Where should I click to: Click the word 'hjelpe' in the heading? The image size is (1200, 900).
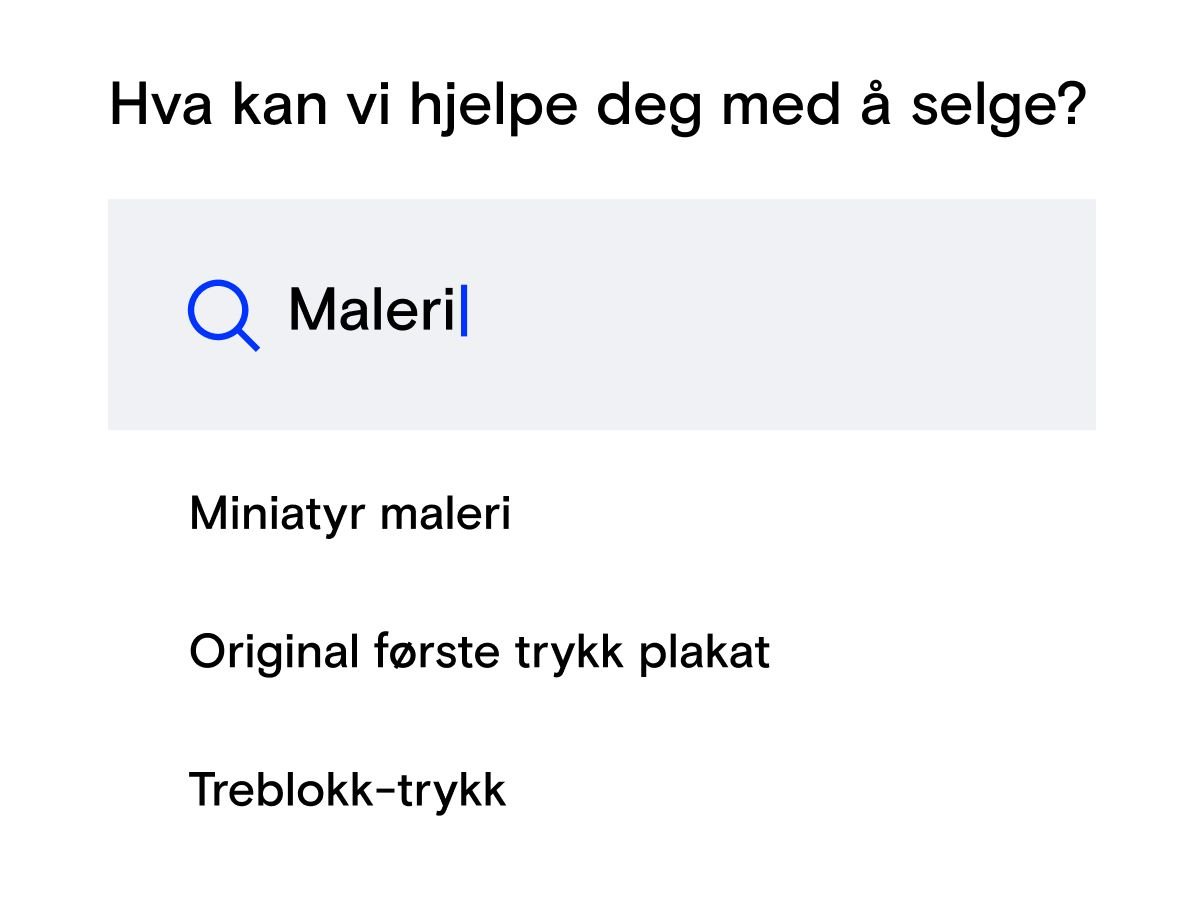493,105
